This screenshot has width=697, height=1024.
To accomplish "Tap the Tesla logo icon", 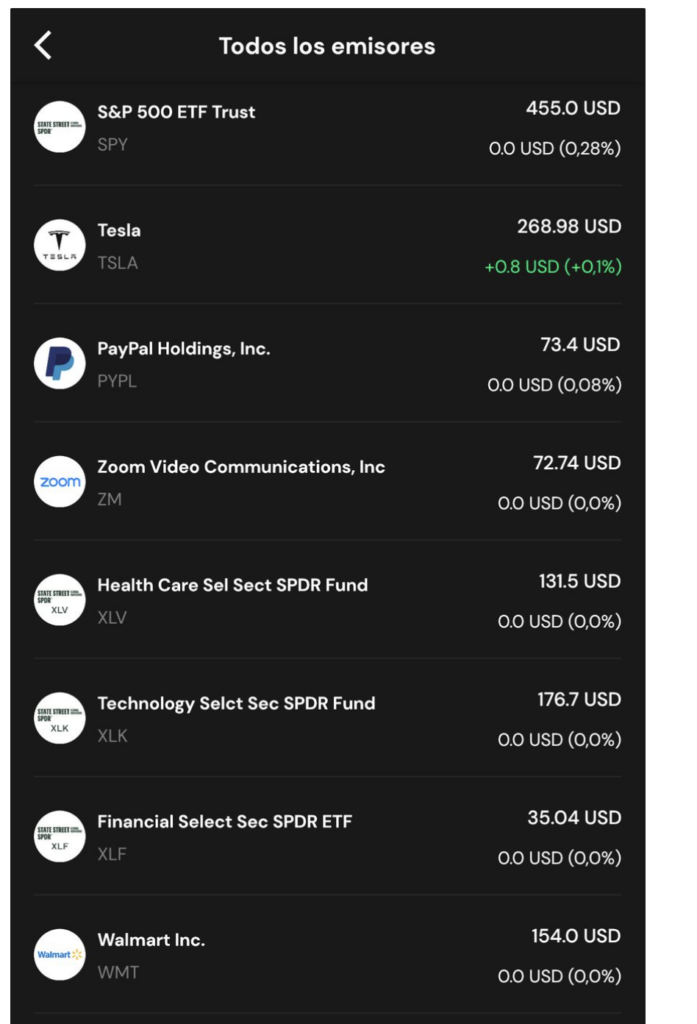I will click(59, 245).
